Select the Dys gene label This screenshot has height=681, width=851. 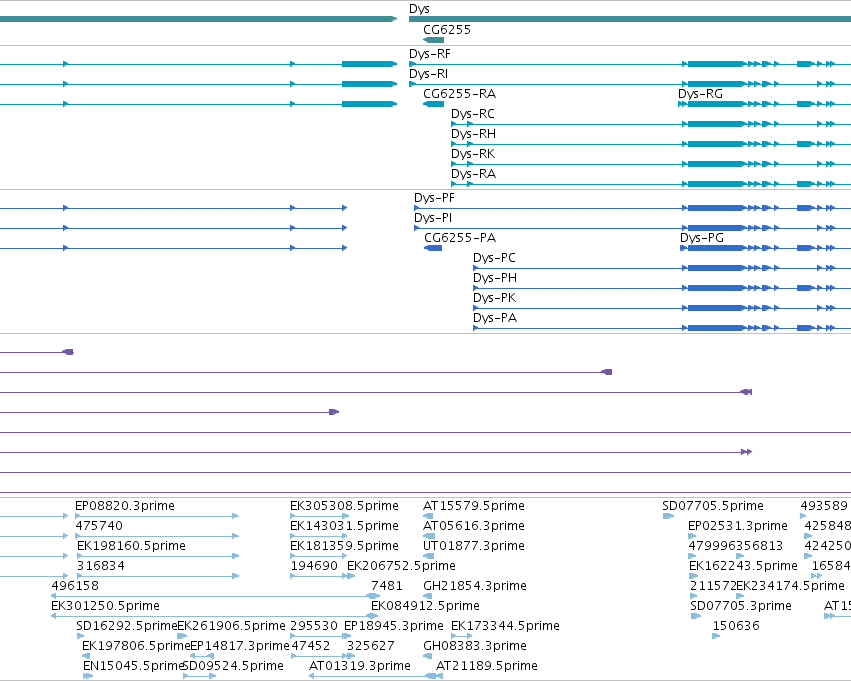tap(419, 9)
